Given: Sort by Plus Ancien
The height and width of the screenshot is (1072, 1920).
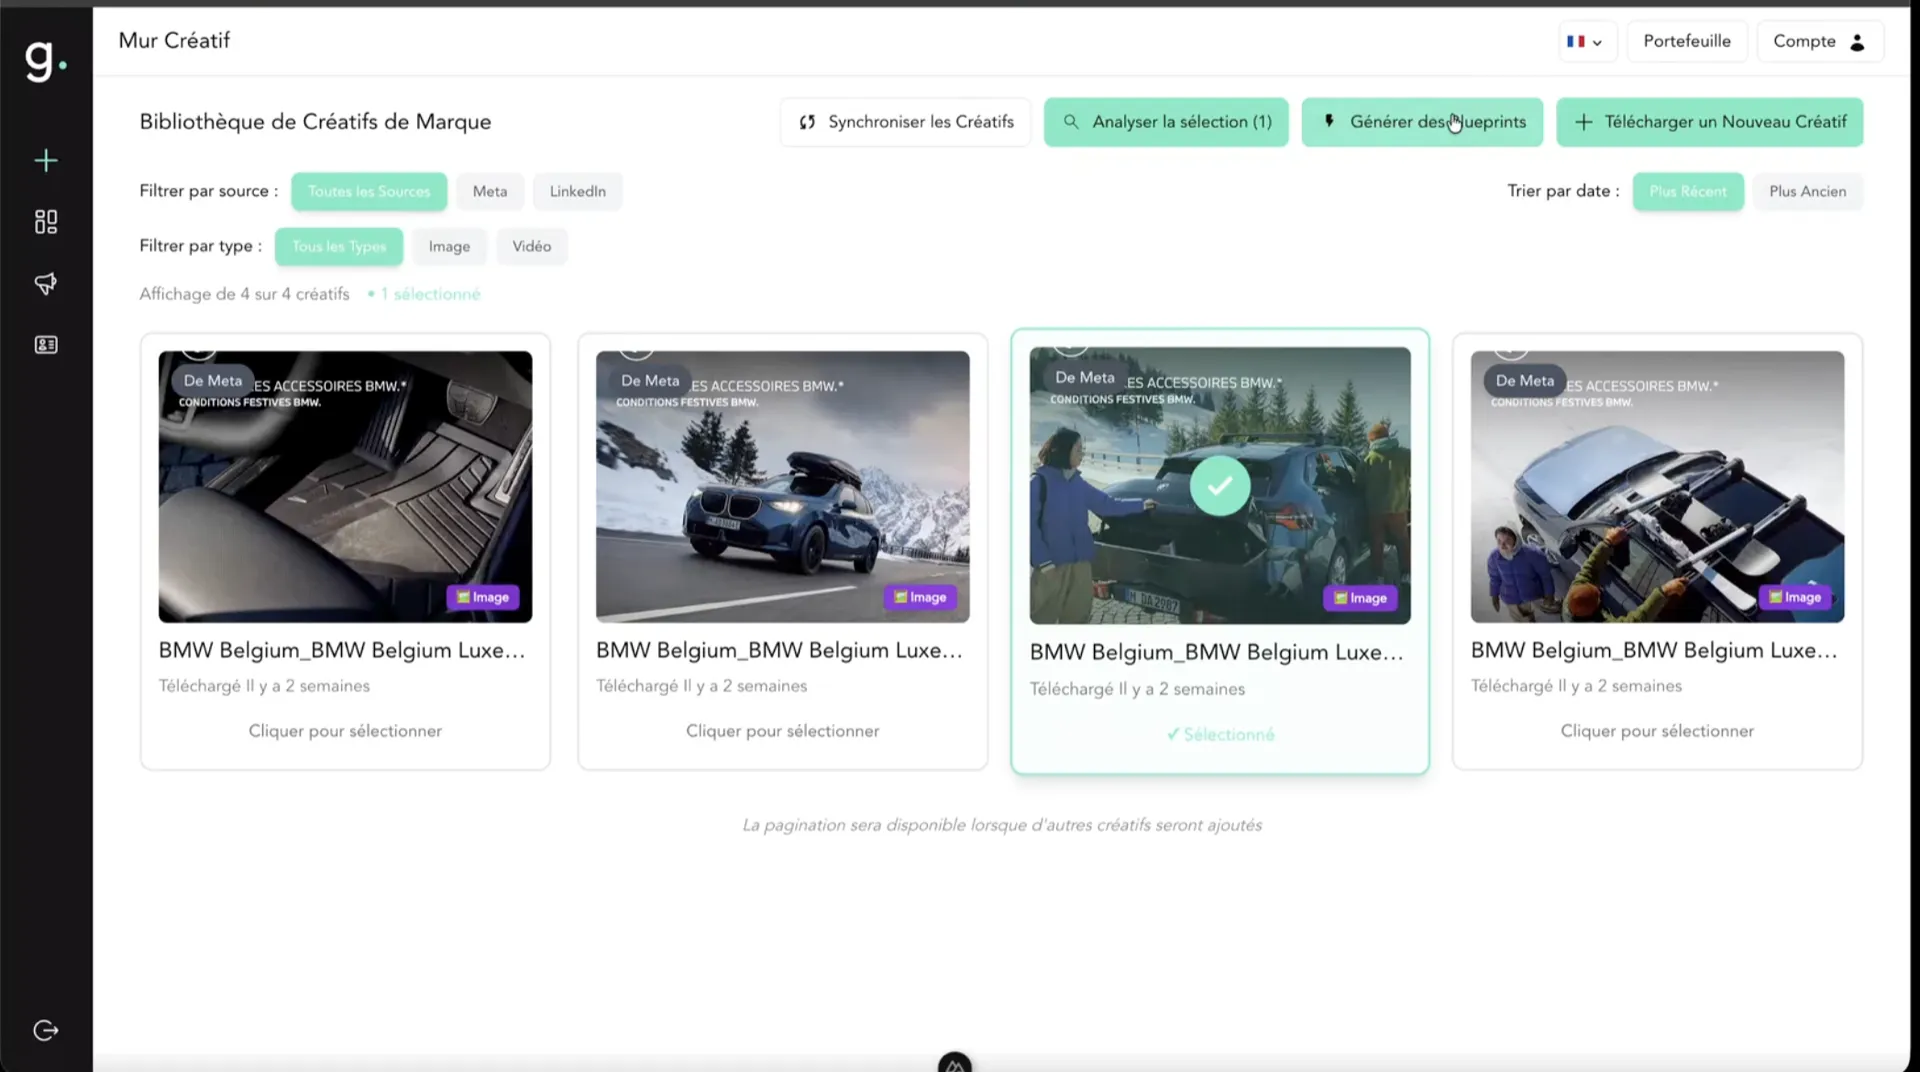Looking at the screenshot, I should (x=1808, y=192).
